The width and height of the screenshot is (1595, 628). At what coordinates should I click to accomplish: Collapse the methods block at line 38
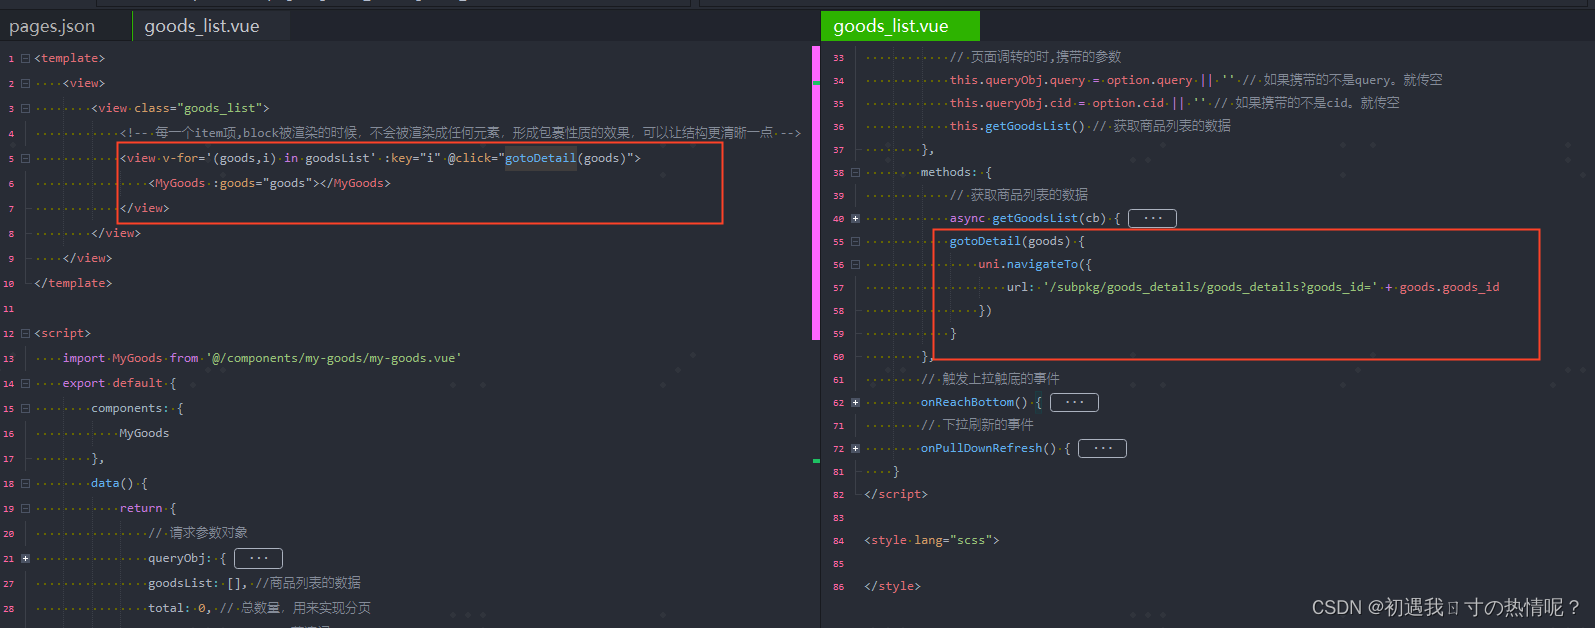tap(855, 173)
